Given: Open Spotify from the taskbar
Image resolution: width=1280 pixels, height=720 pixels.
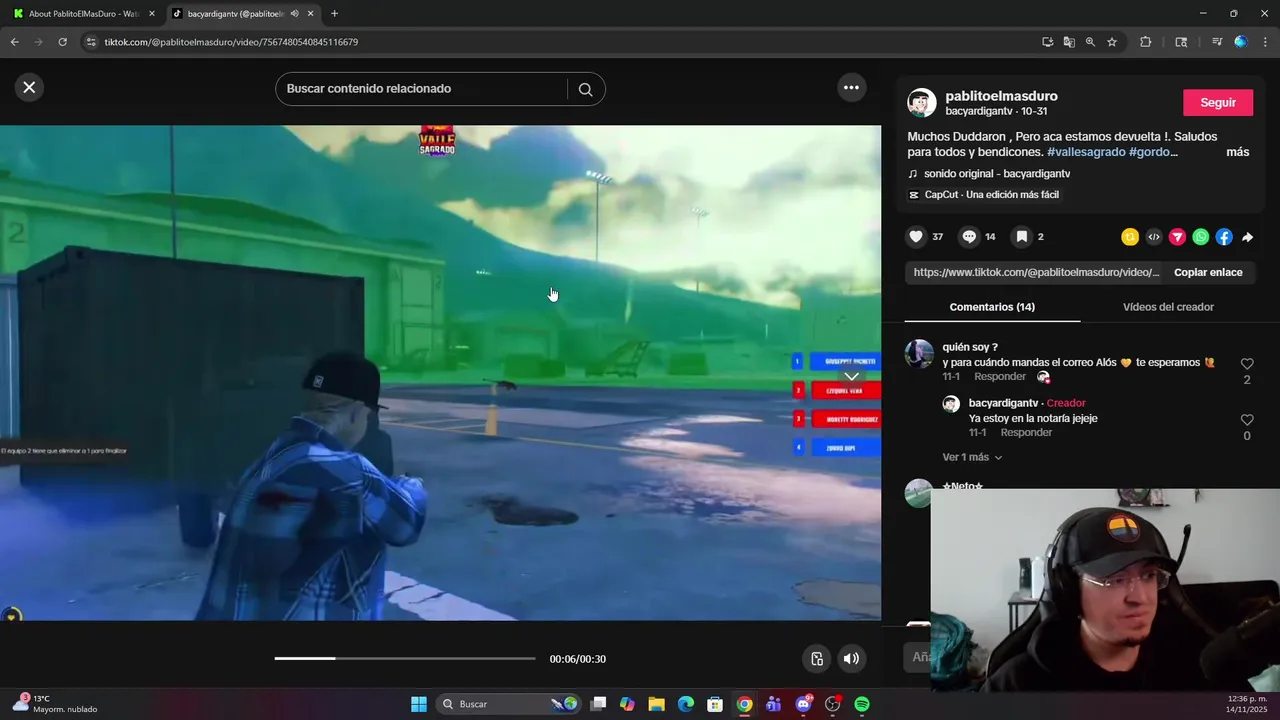Looking at the screenshot, I should (862, 704).
